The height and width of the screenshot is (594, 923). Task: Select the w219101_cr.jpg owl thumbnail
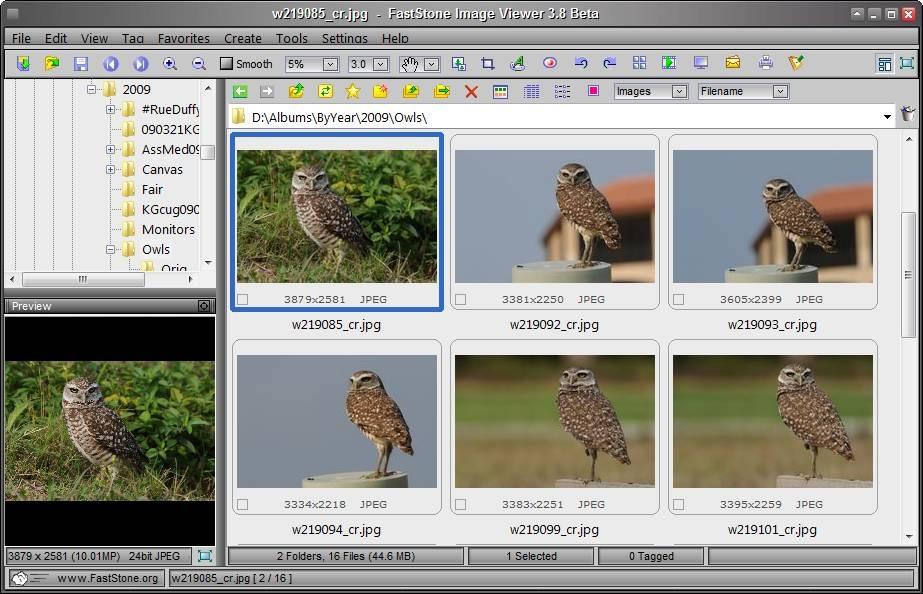point(771,421)
